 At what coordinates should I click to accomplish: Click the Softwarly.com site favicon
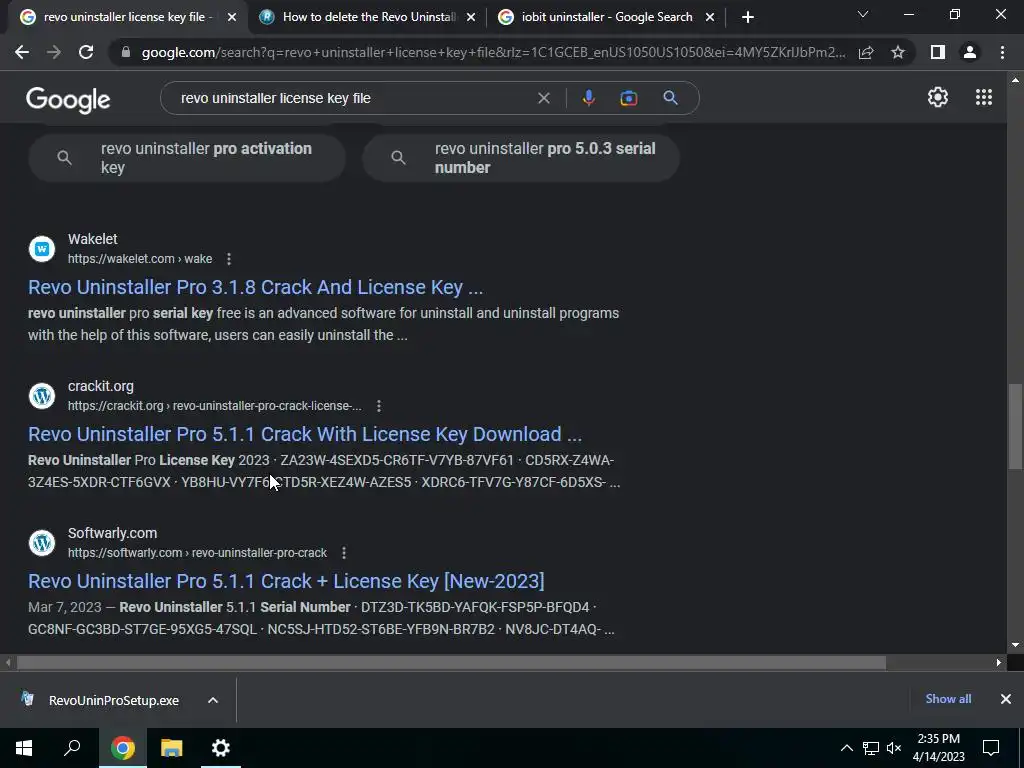tap(42, 543)
